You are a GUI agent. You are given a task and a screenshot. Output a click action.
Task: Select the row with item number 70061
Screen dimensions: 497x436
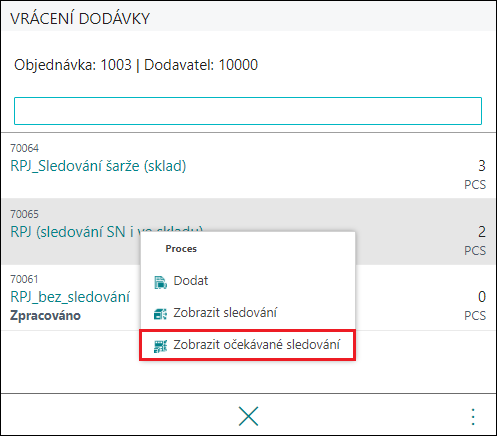(248, 298)
